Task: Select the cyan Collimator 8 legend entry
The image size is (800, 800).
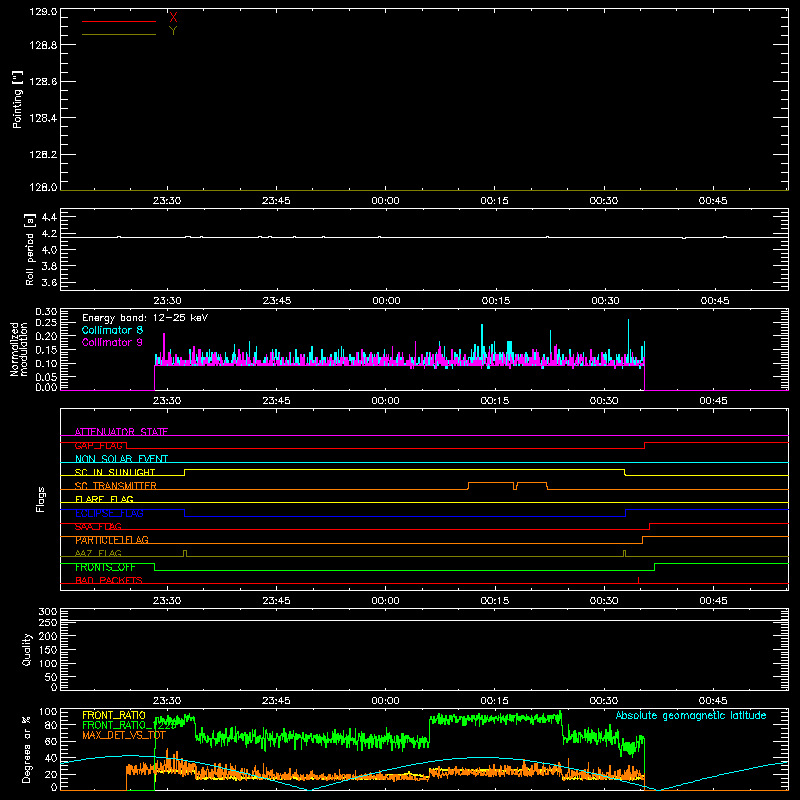Action: (x=112, y=330)
